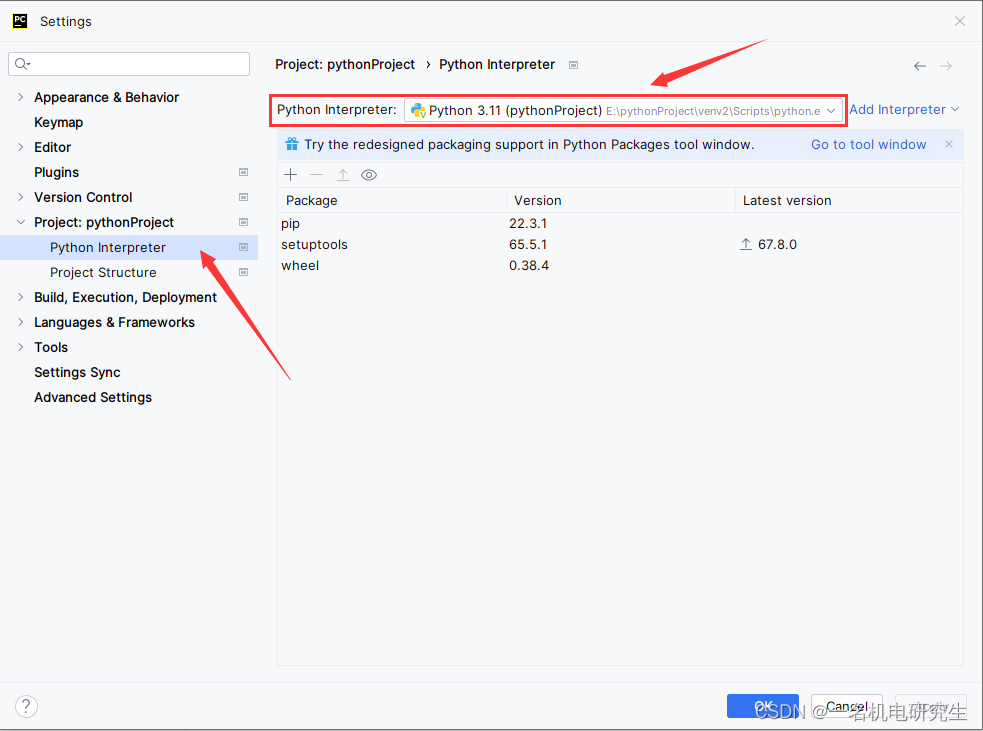The height and width of the screenshot is (731, 983).
Task: Click the upgrade package arrow icon
Action: (343, 175)
